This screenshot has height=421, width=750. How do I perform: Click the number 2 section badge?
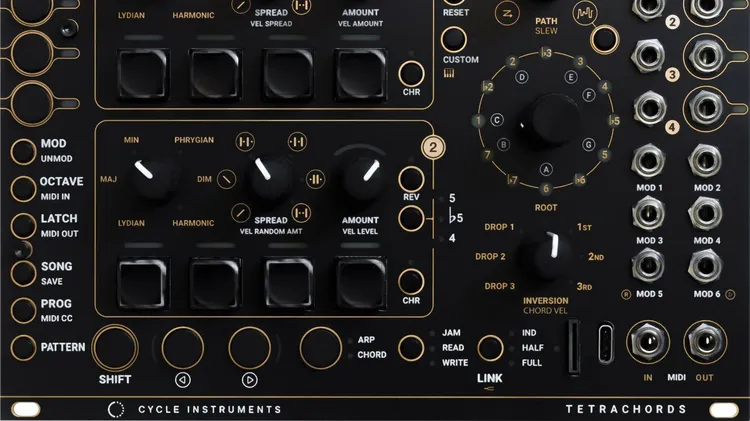(433, 147)
